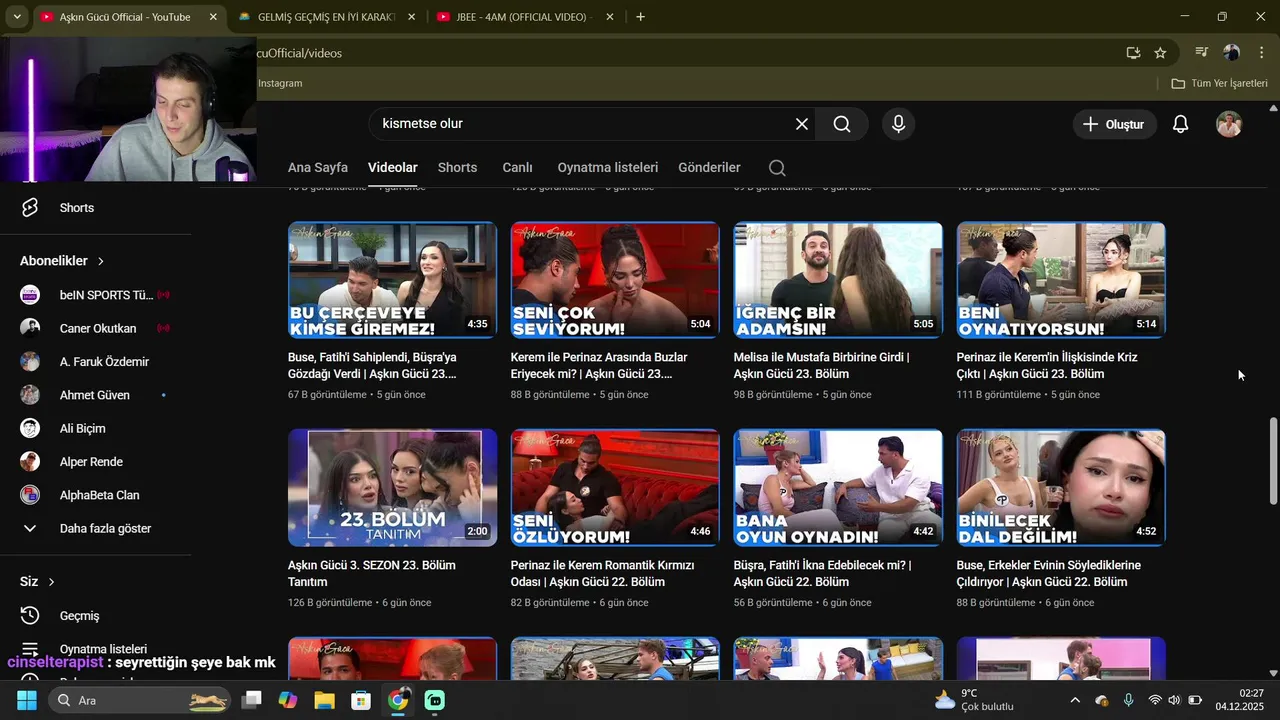Close the Aşkın Gücü Official tab
This screenshot has width=1280, height=720.
pos(213,17)
